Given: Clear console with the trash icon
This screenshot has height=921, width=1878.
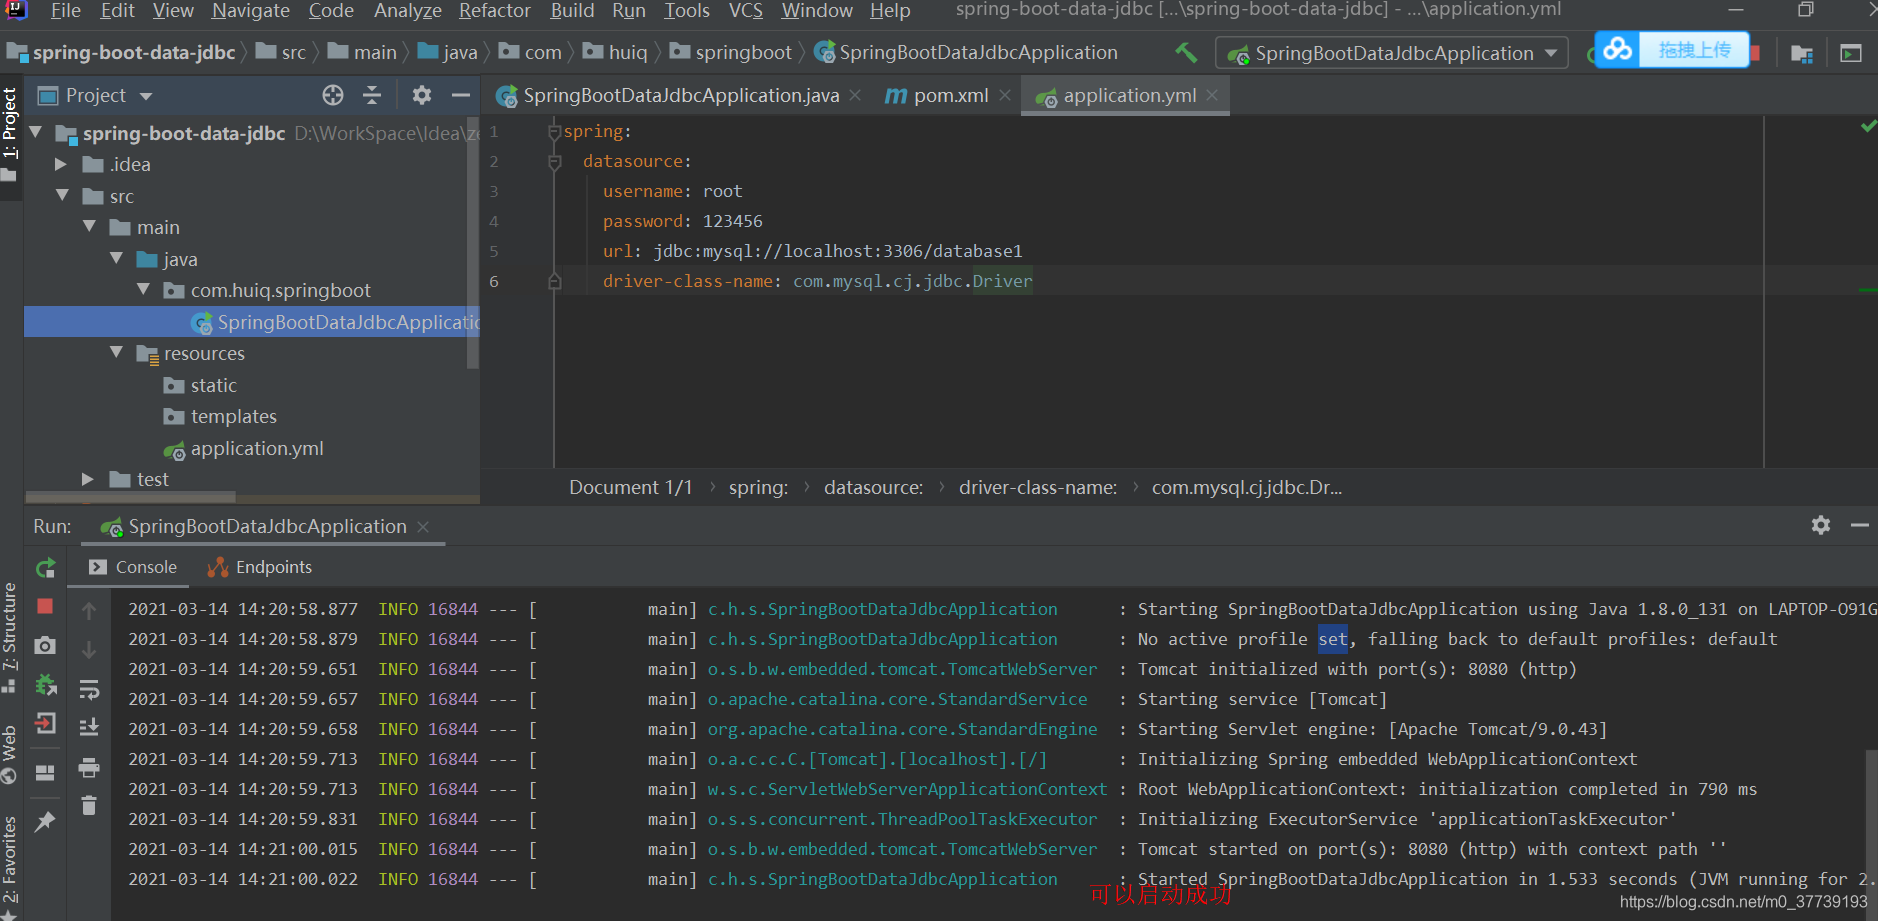Looking at the screenshot, I should 89,805.
